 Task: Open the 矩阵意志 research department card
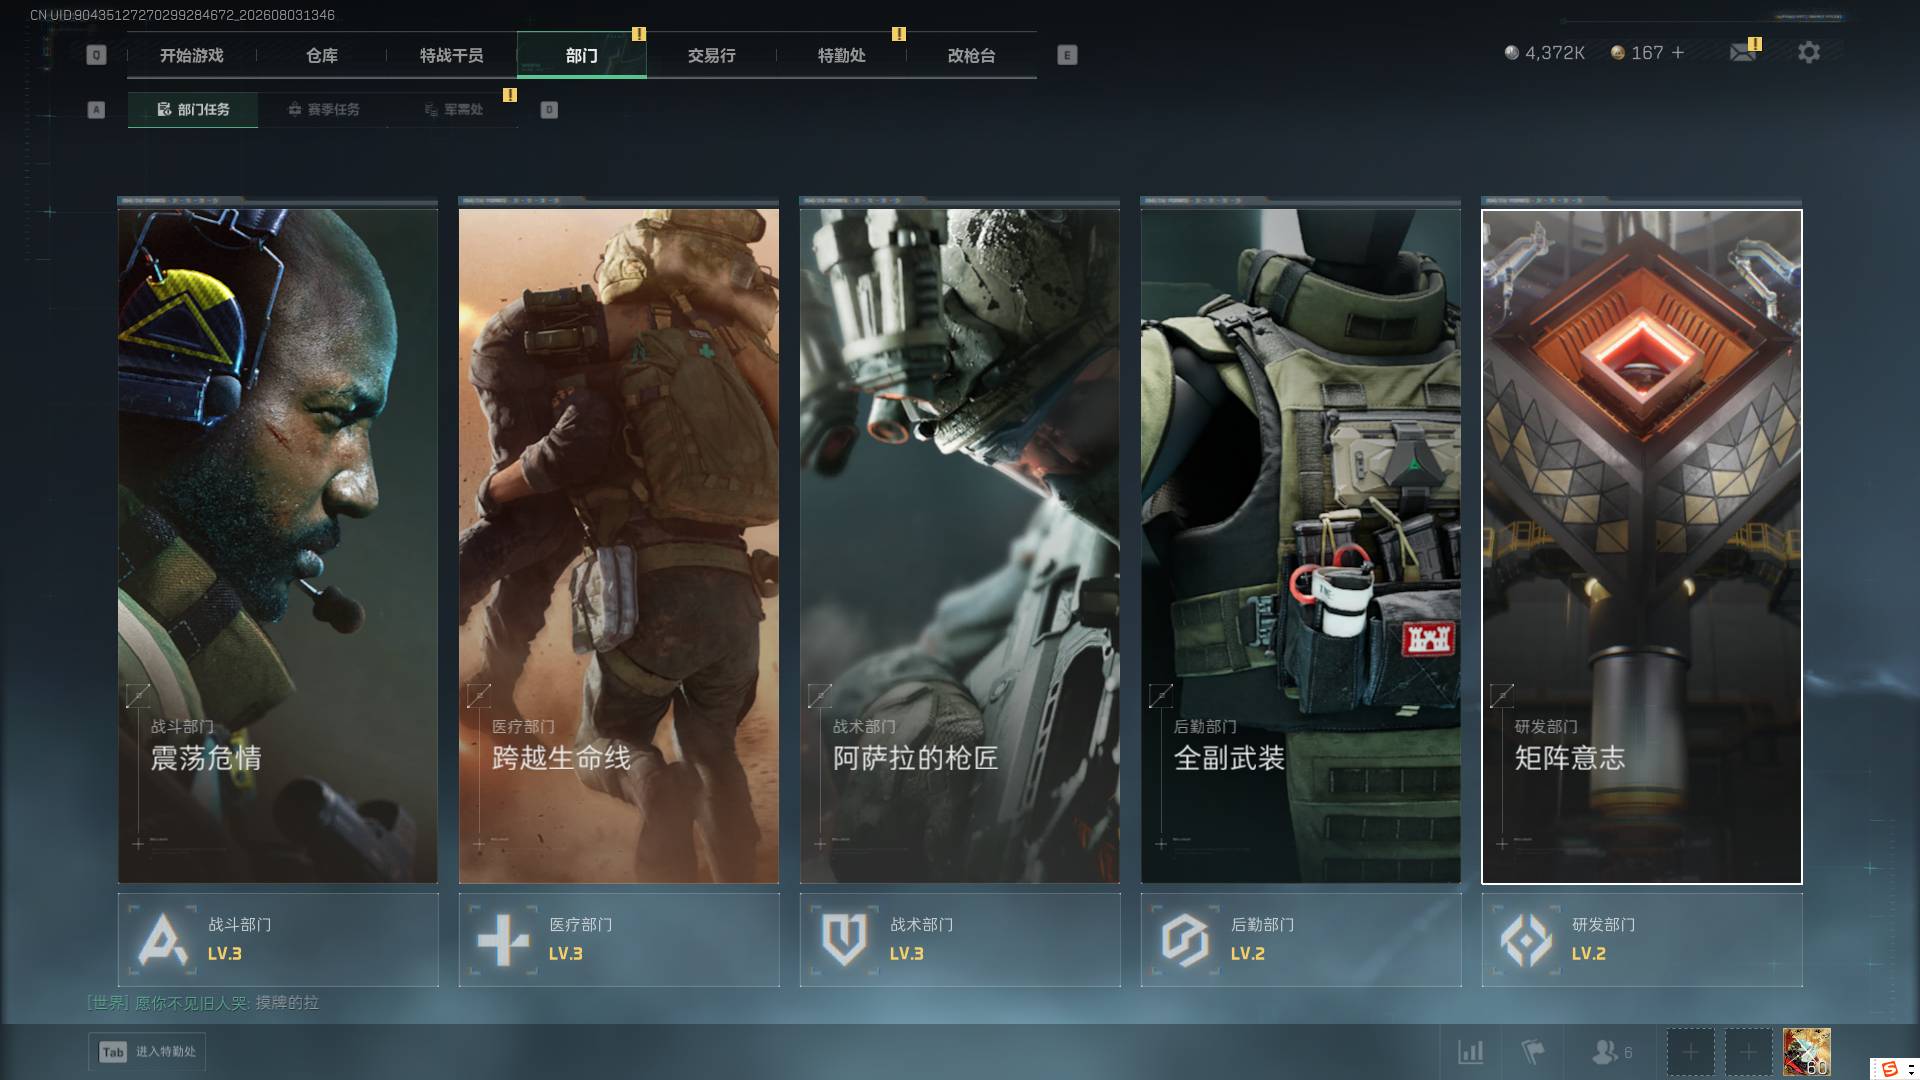pyautogui.click(x=1642, y=546)
